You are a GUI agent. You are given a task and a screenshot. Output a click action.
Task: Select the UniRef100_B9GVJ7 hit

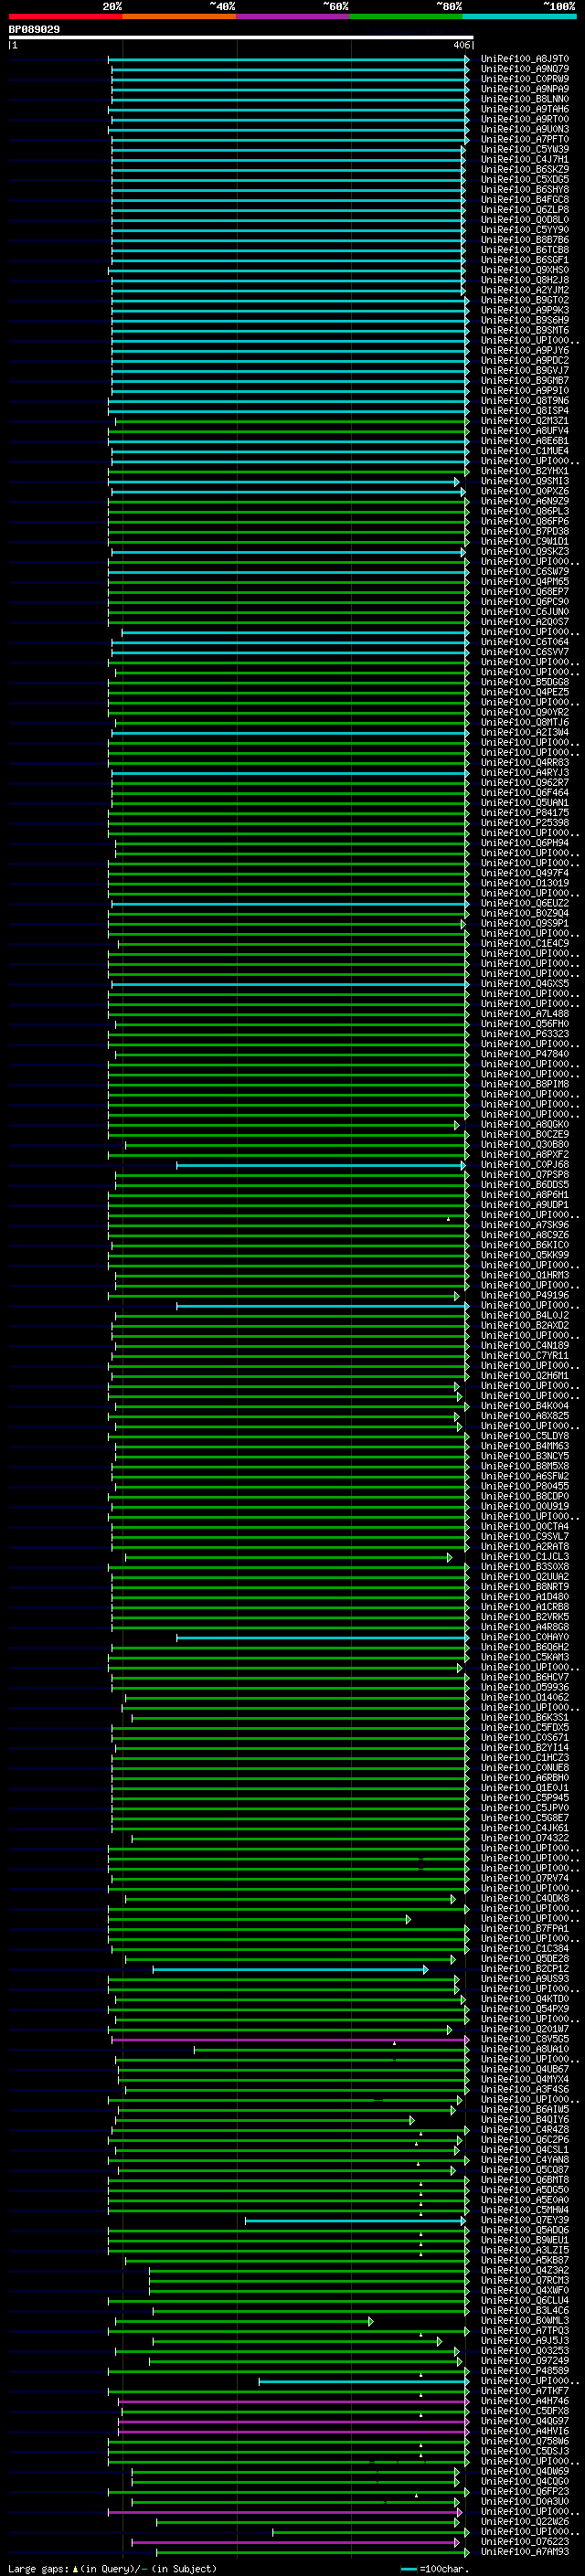tap(524, 370)
